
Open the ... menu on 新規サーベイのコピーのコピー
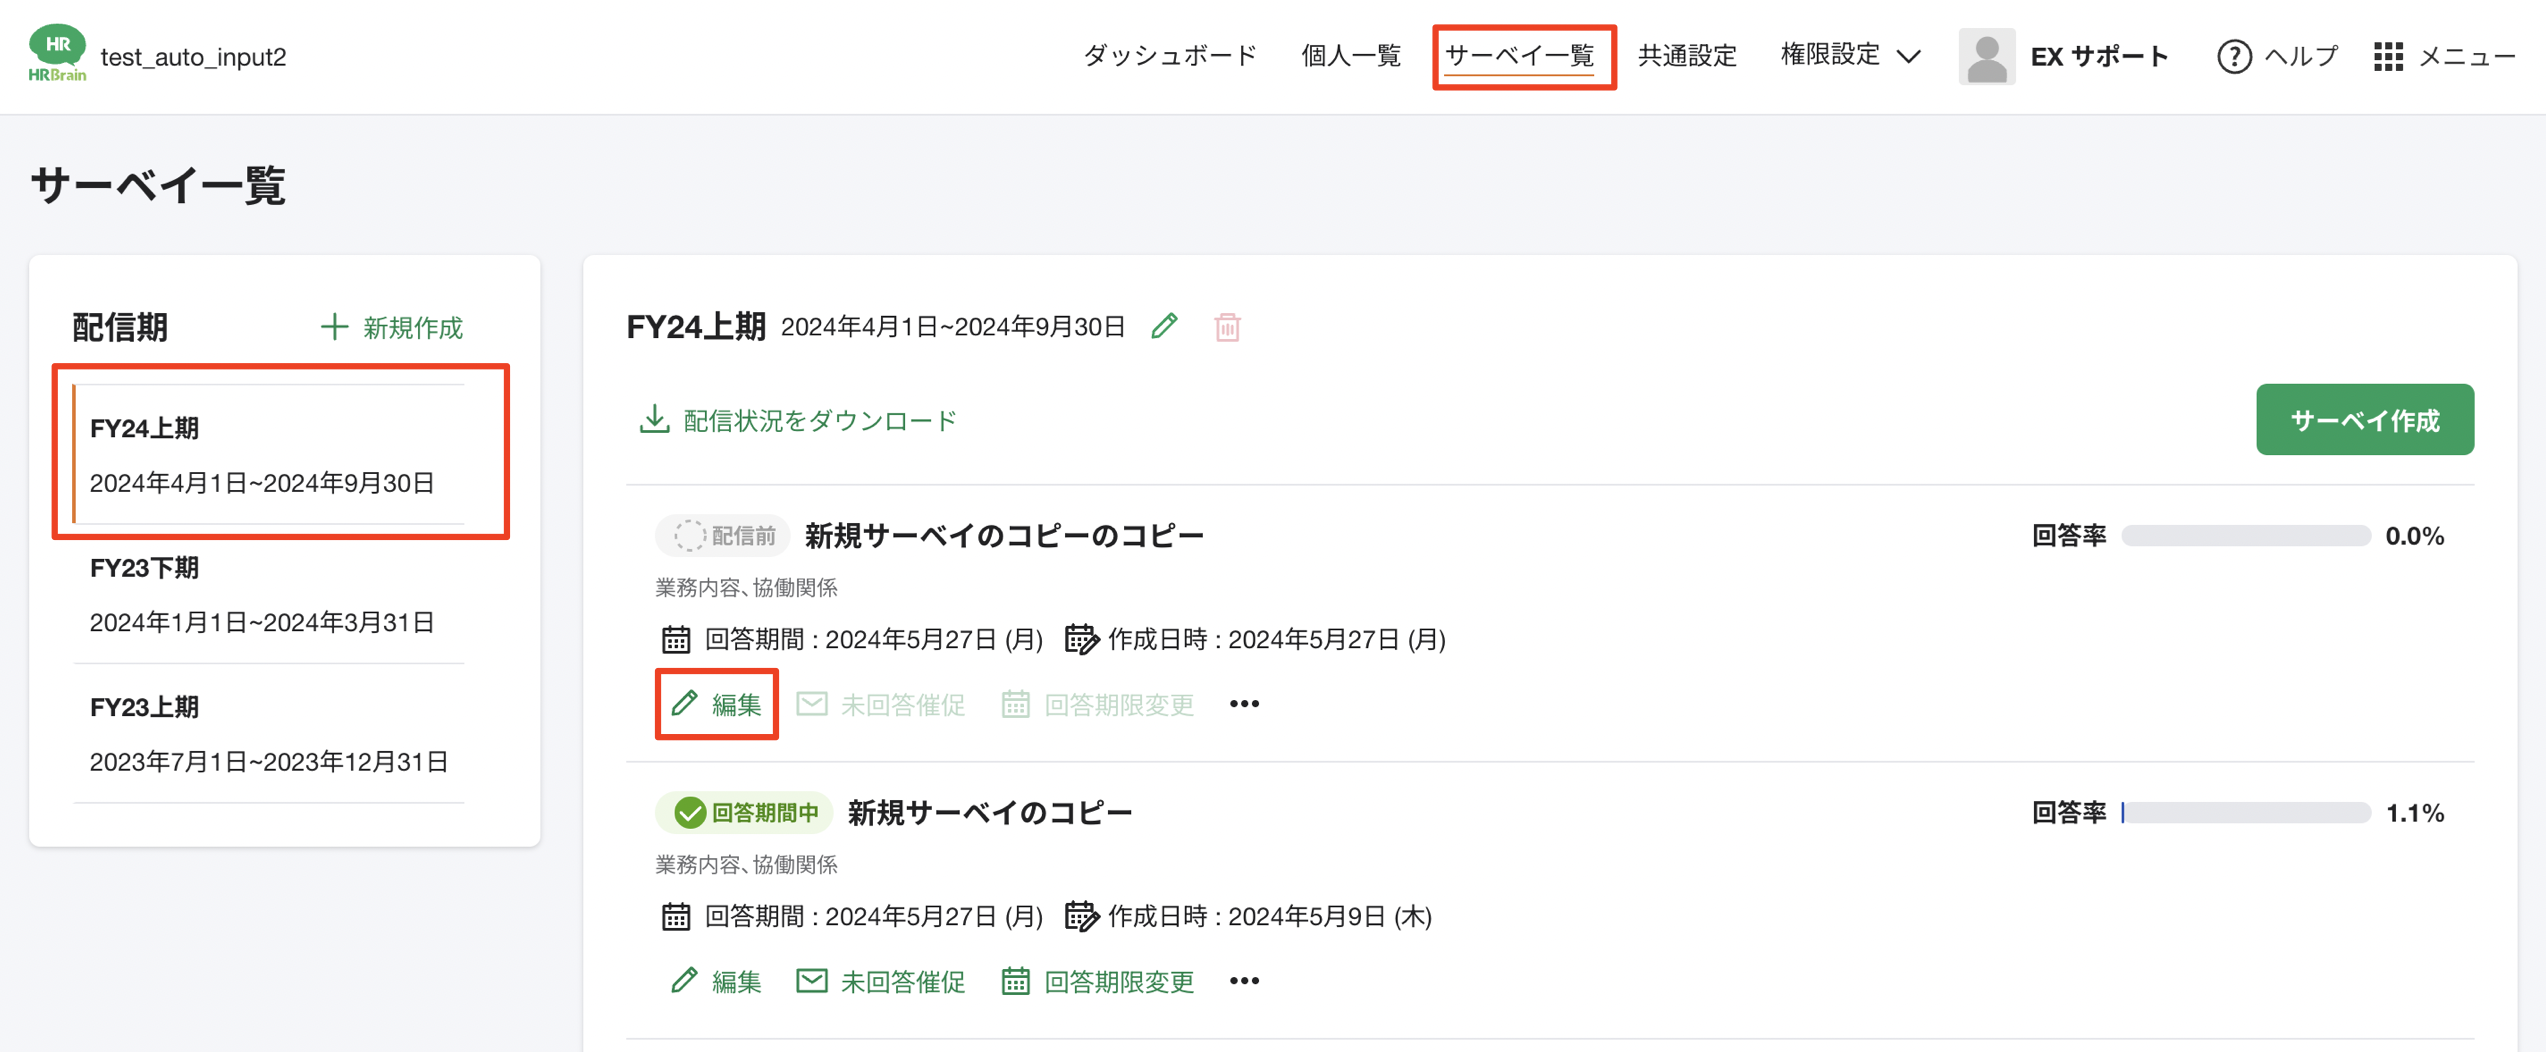tap(1244, 703)
